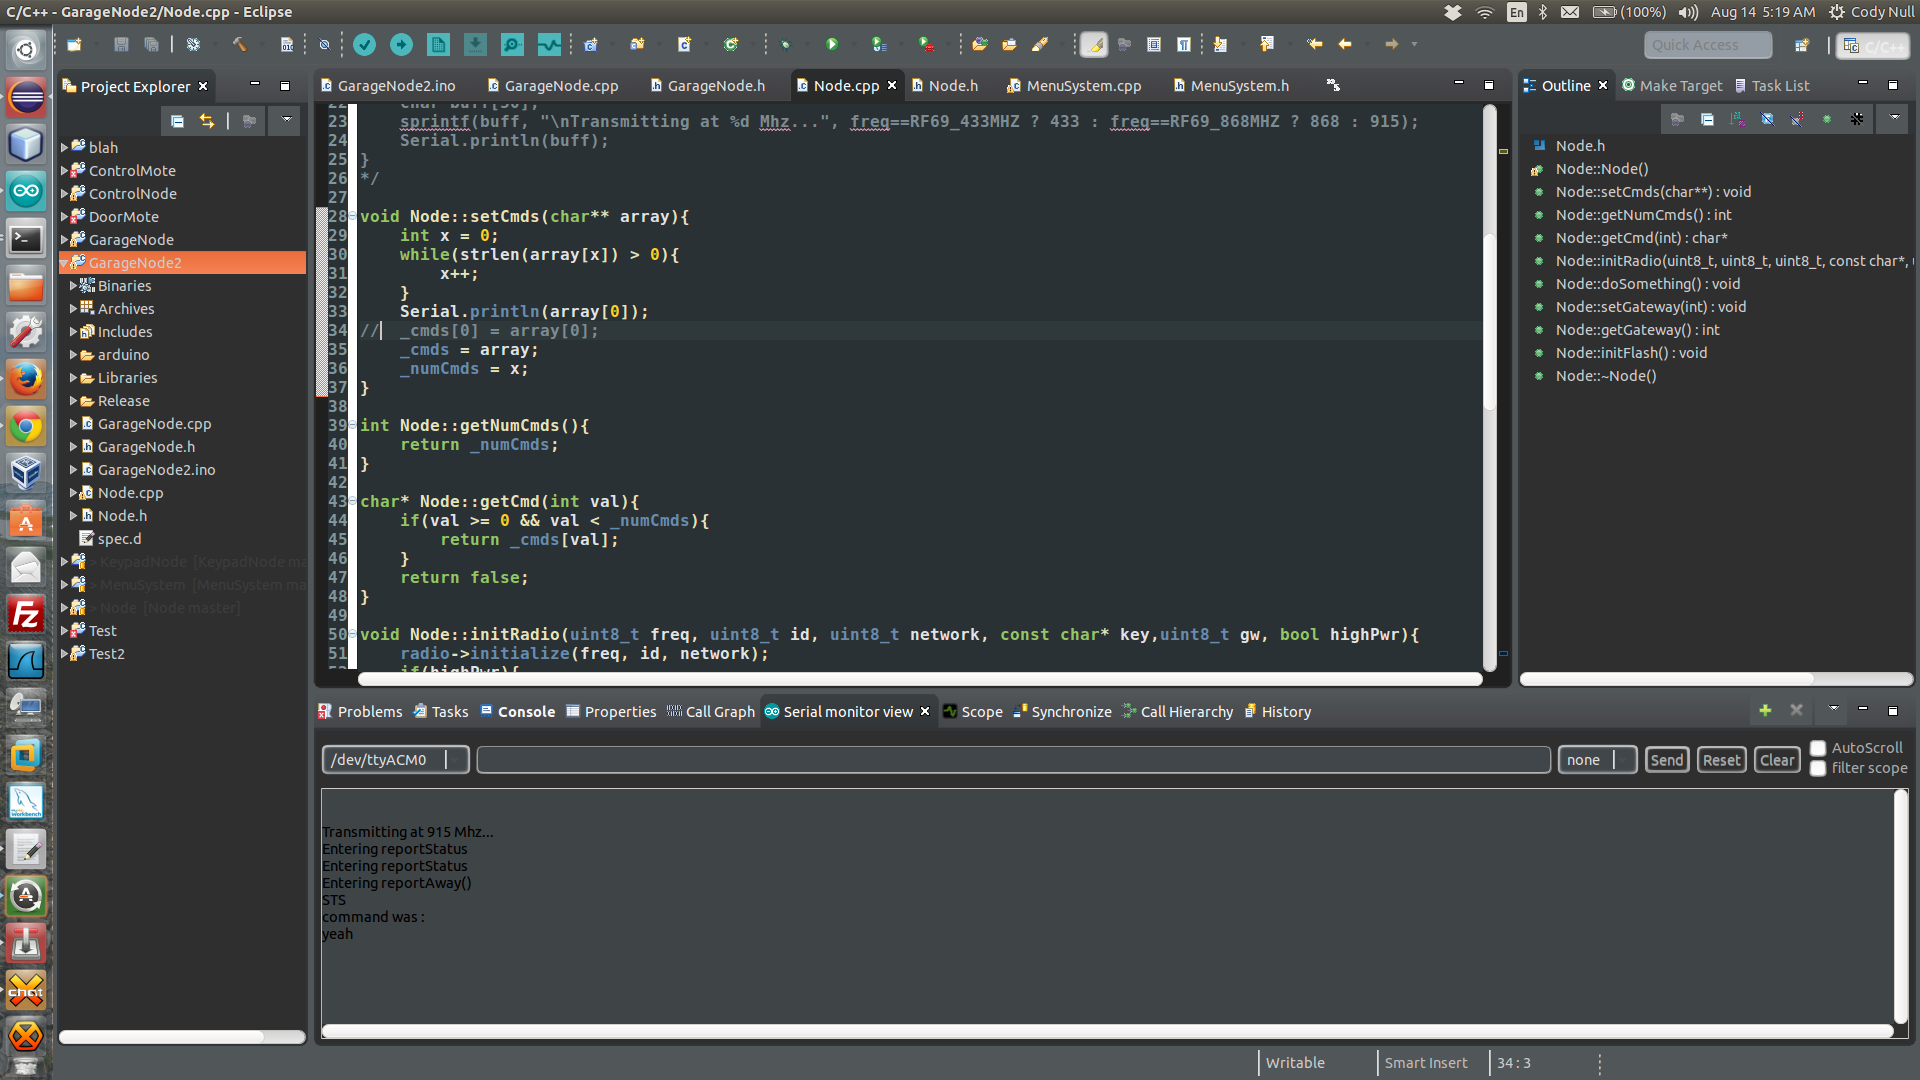Click the Save disk icon in toolbar

pyautogui.click(x=121, y=45)
